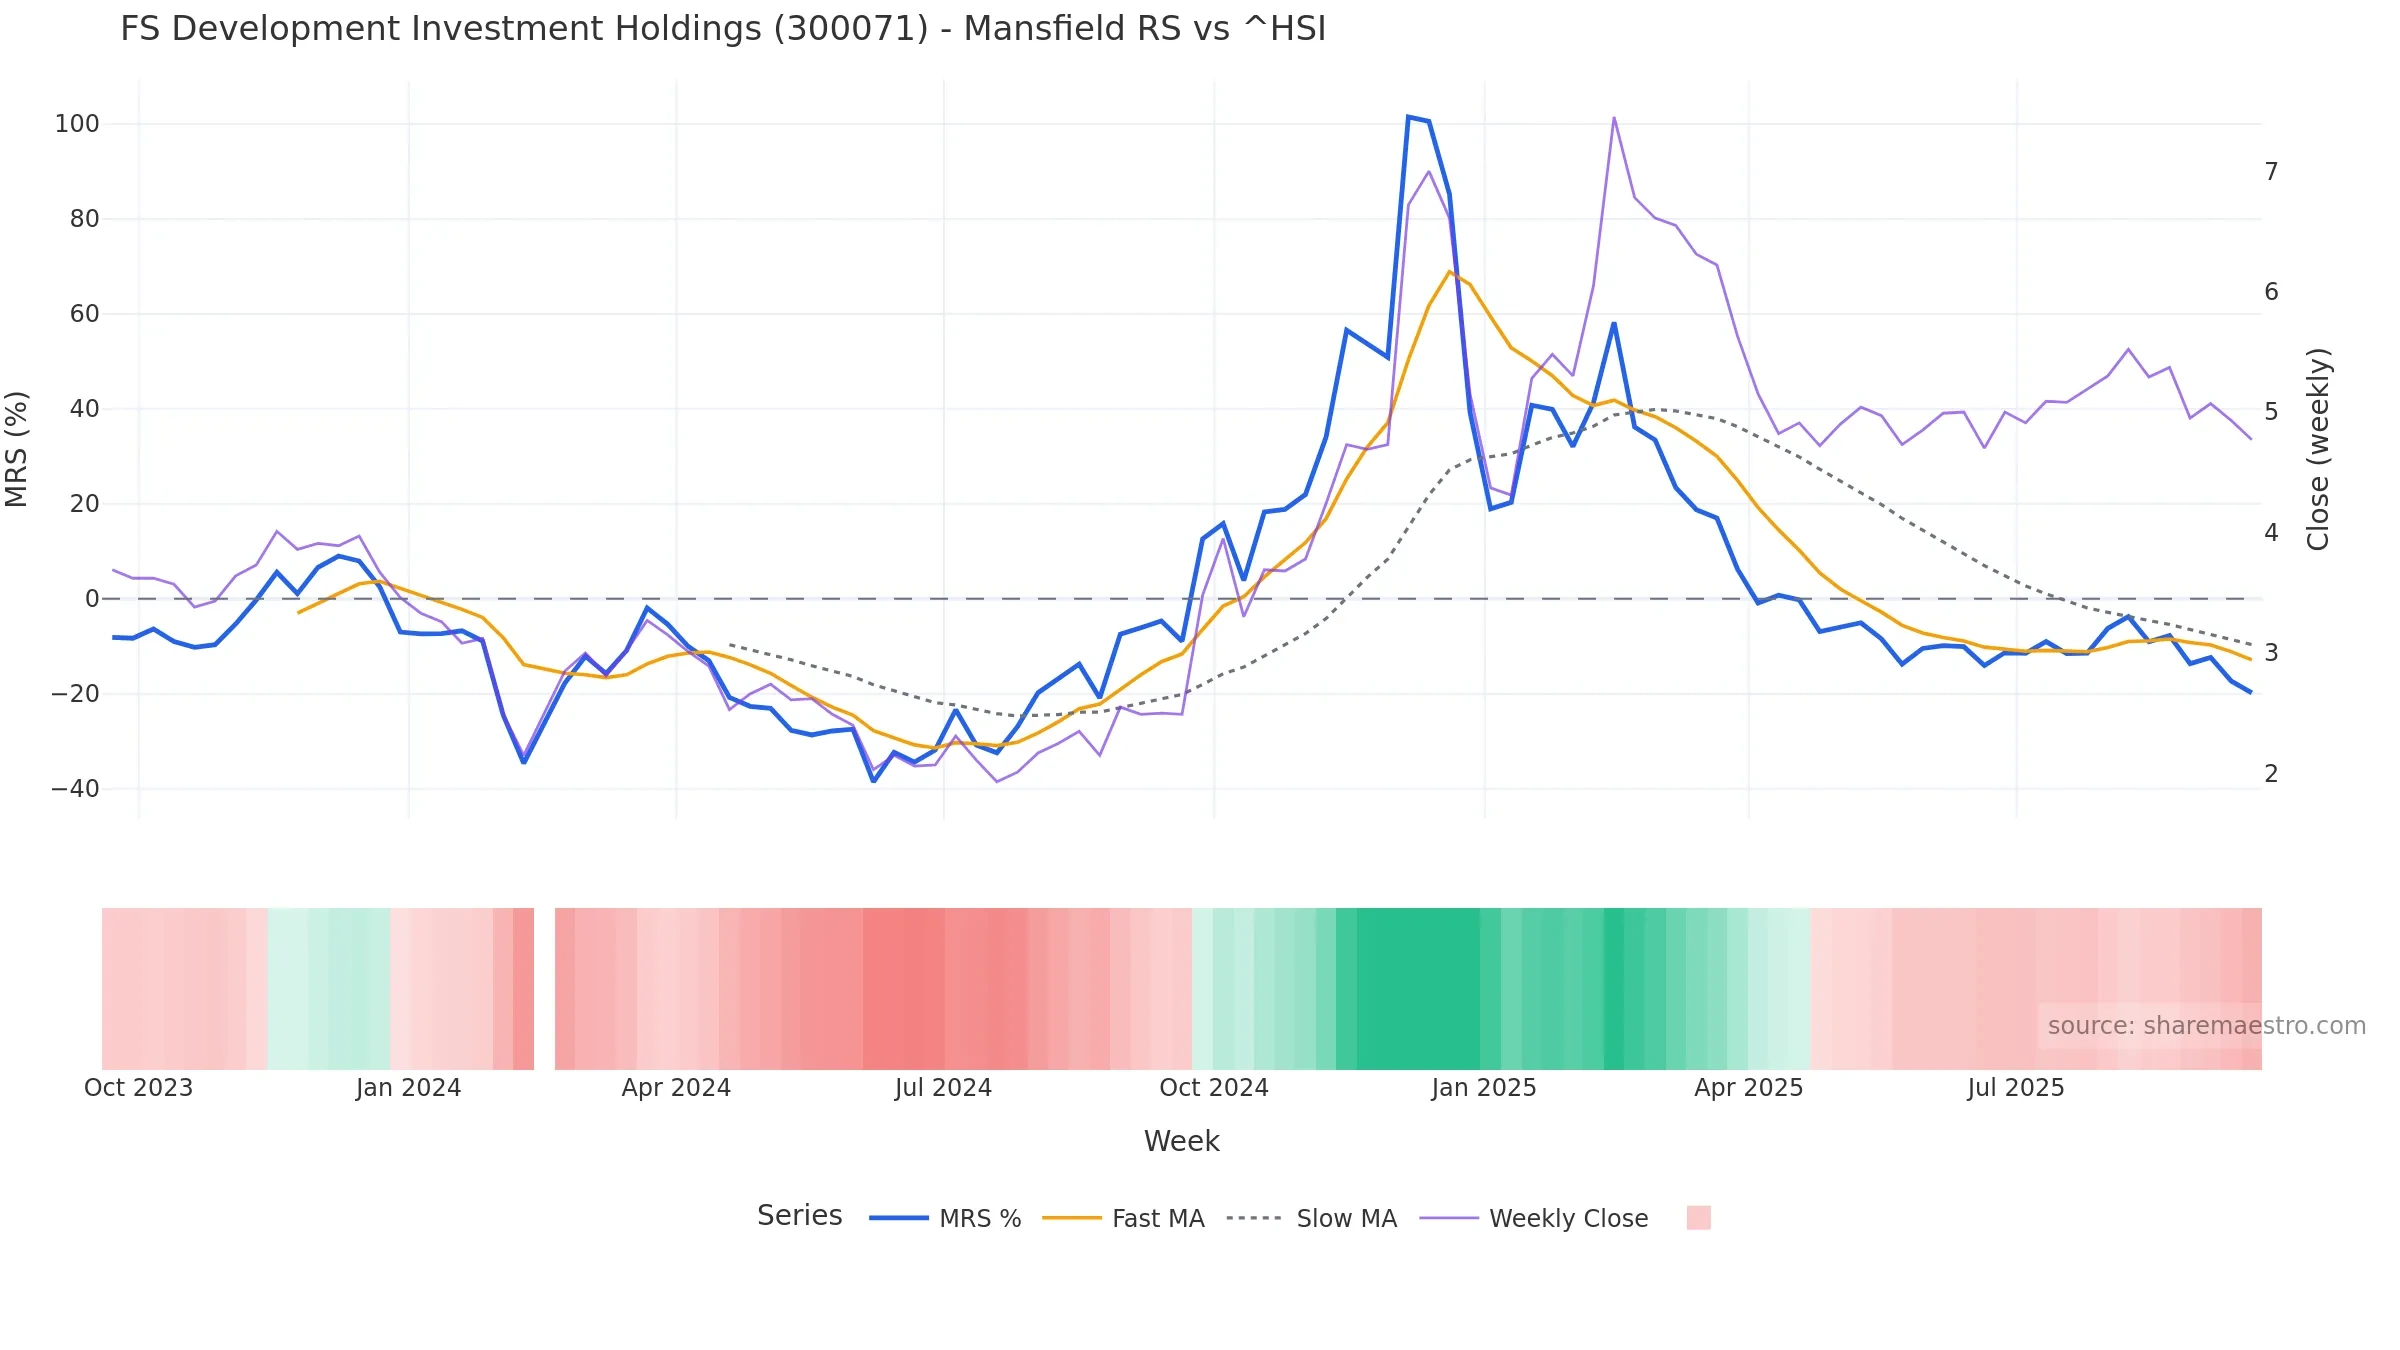The image size is (2400, 1350).
Task: Click the 'Oct 2024' x-axis tick label
Action: 1214,1088
